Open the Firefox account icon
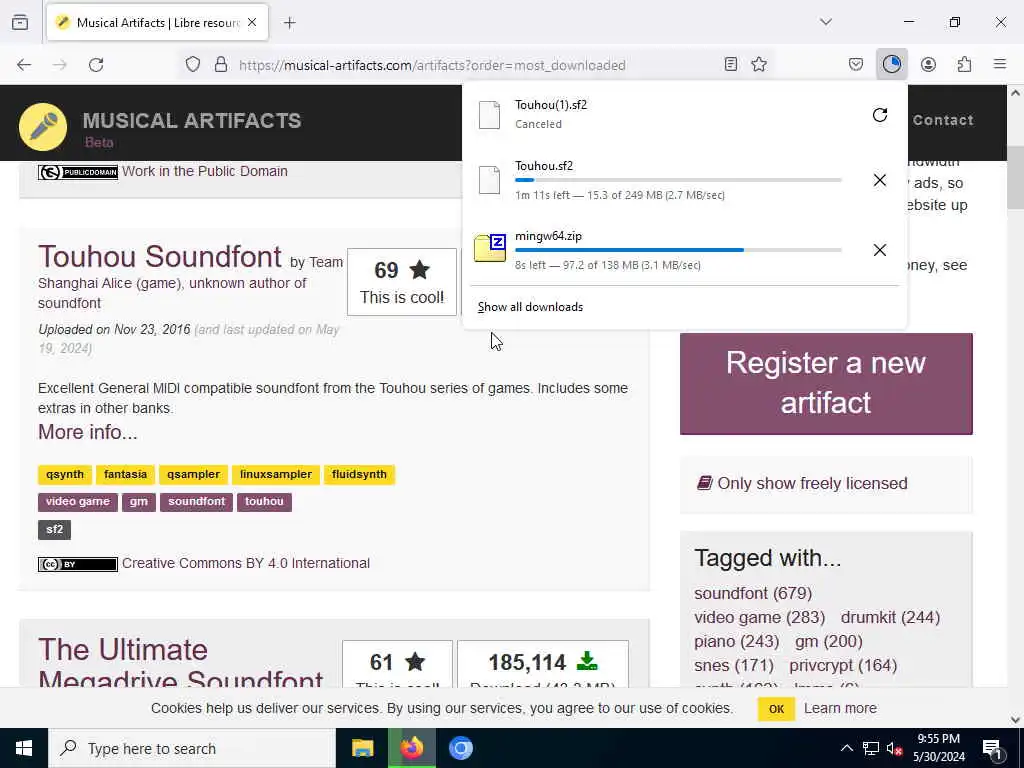Image resolution: width=1024 pixels, height=768 pixels. pos(928,64)
